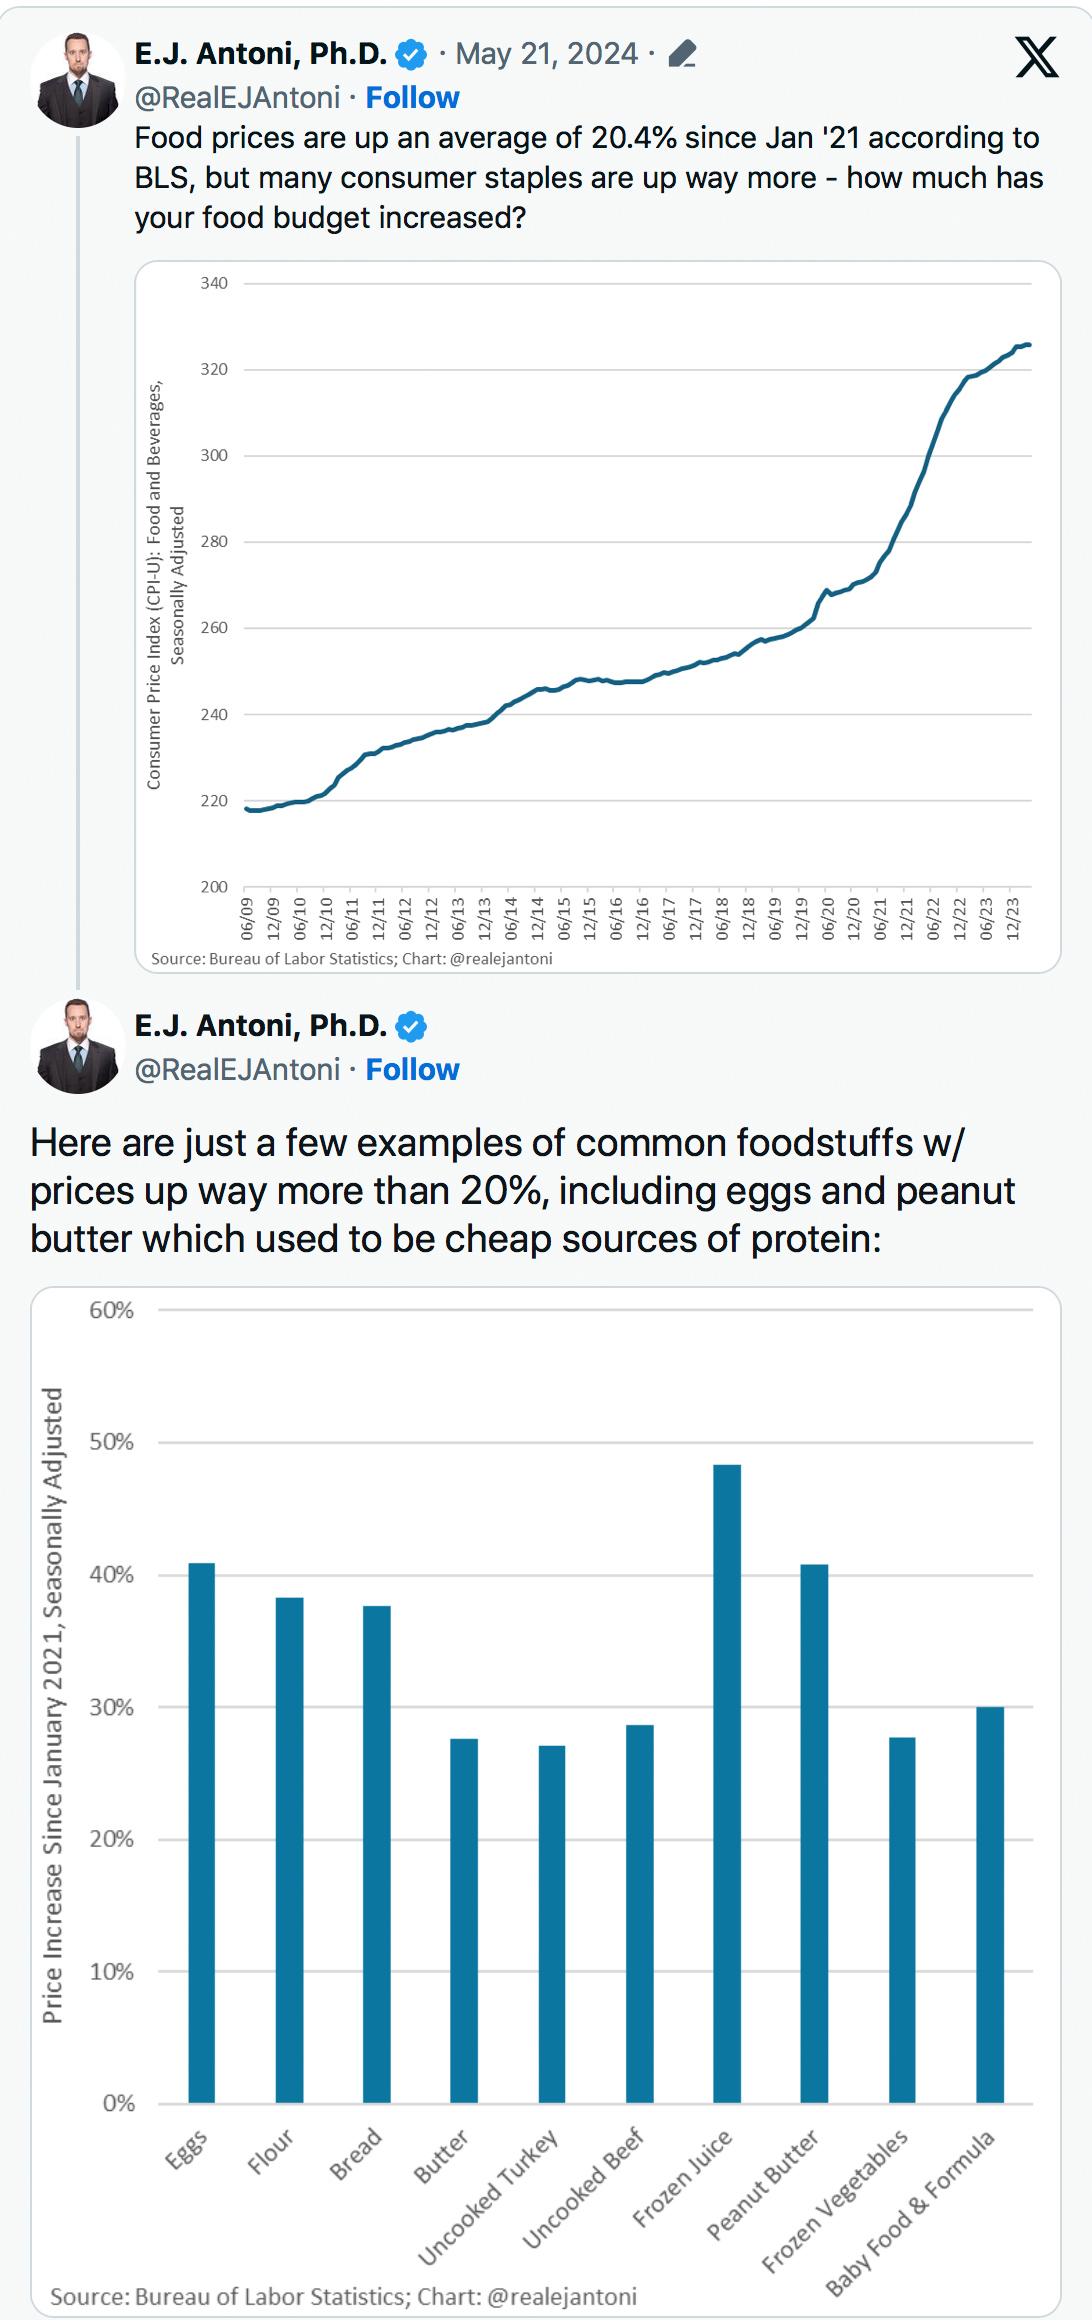1092x2320 pixels.
Task: Click the E.J. Antoni, Ph.D. name in the first tweet
Action: [261, 54]
